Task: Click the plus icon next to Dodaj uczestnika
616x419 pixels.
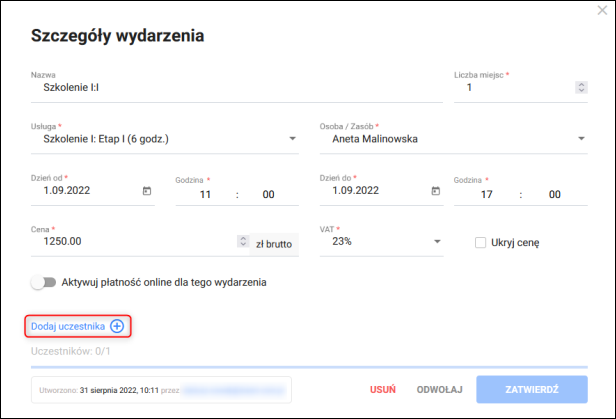Action: point(117,326)
